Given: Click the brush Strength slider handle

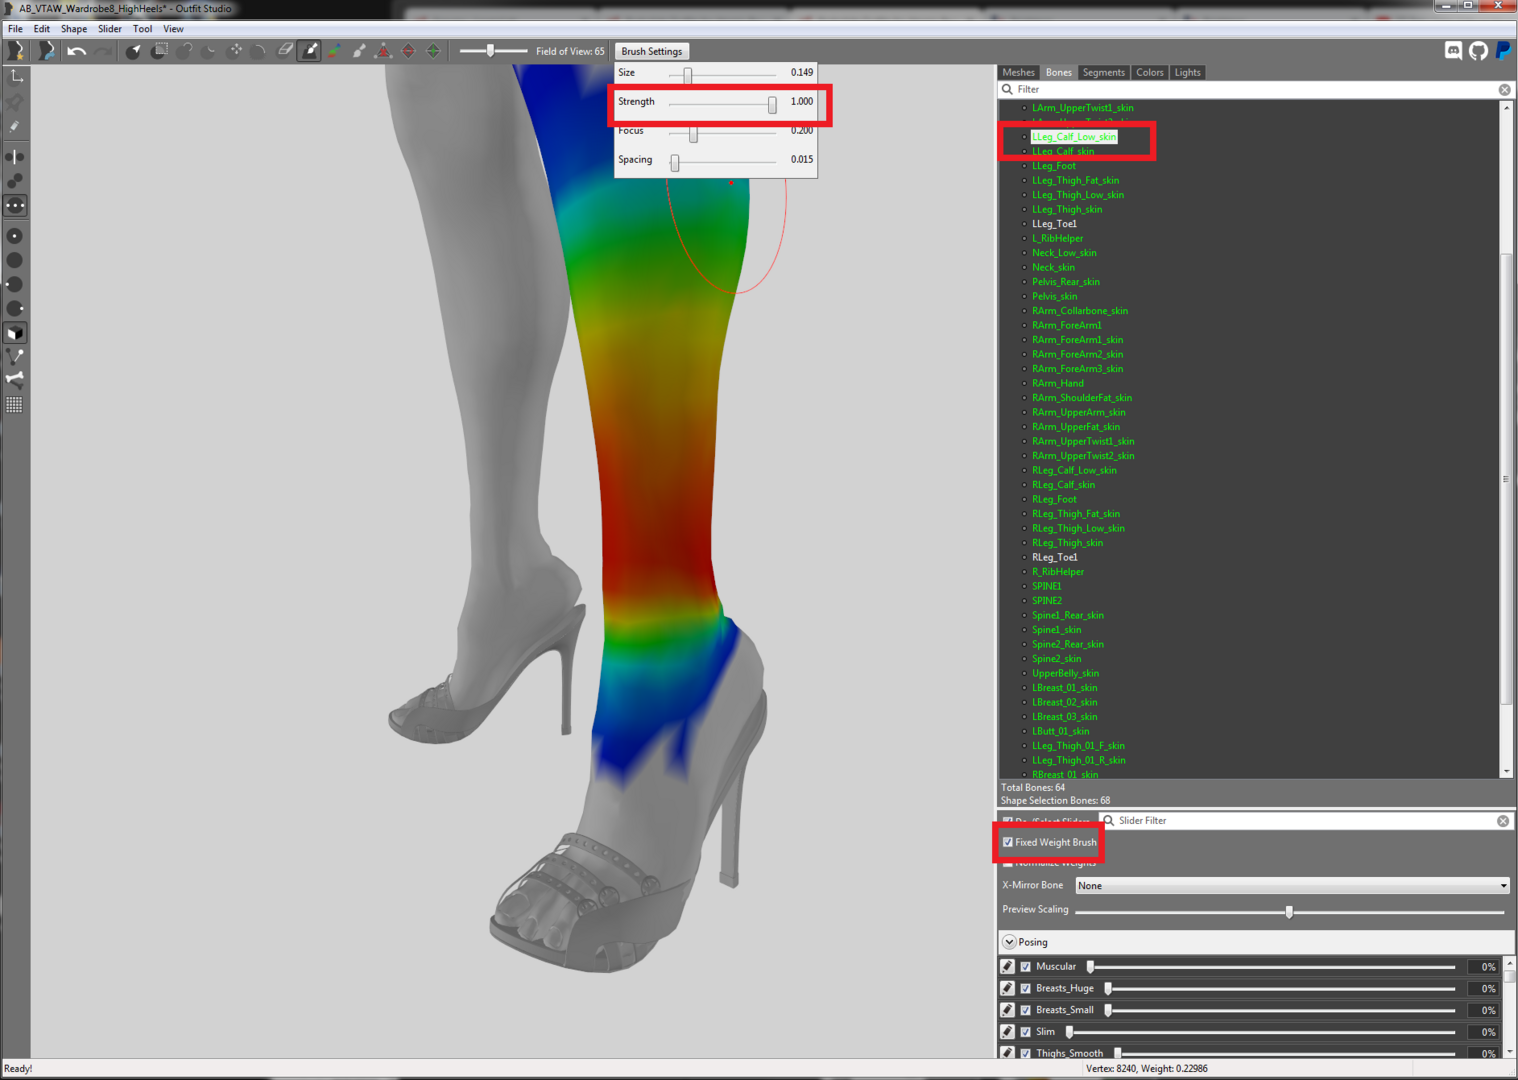Looking at the screenshot, I should (x=772, y=104).
